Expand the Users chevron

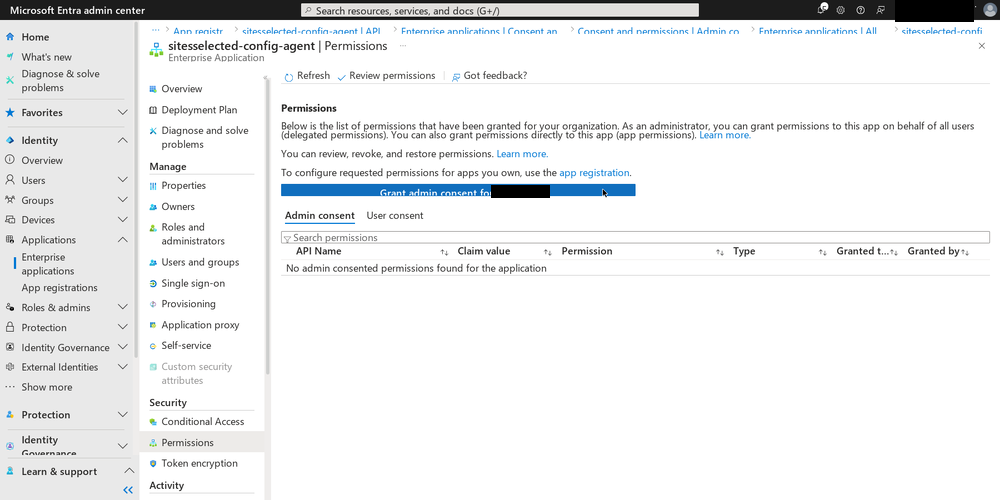point(123,180)
